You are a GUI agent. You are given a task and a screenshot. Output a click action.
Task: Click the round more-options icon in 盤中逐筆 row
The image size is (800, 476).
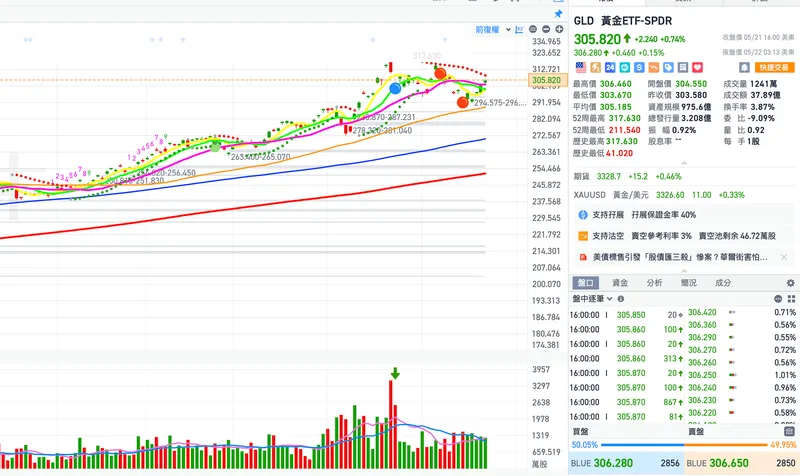tap(778, 299)
